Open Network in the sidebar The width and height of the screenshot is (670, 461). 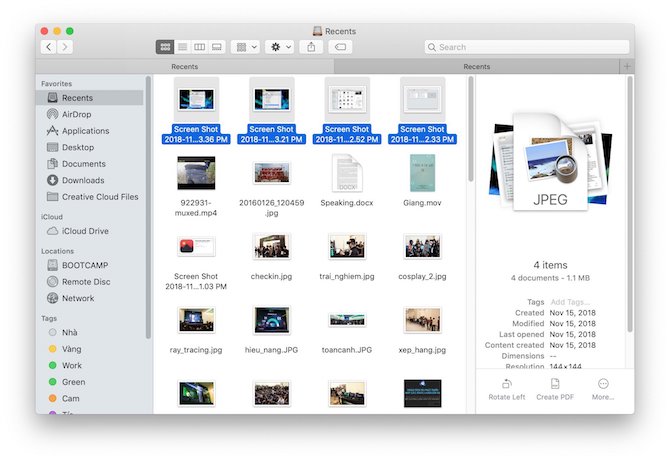[x=90, y=298]
